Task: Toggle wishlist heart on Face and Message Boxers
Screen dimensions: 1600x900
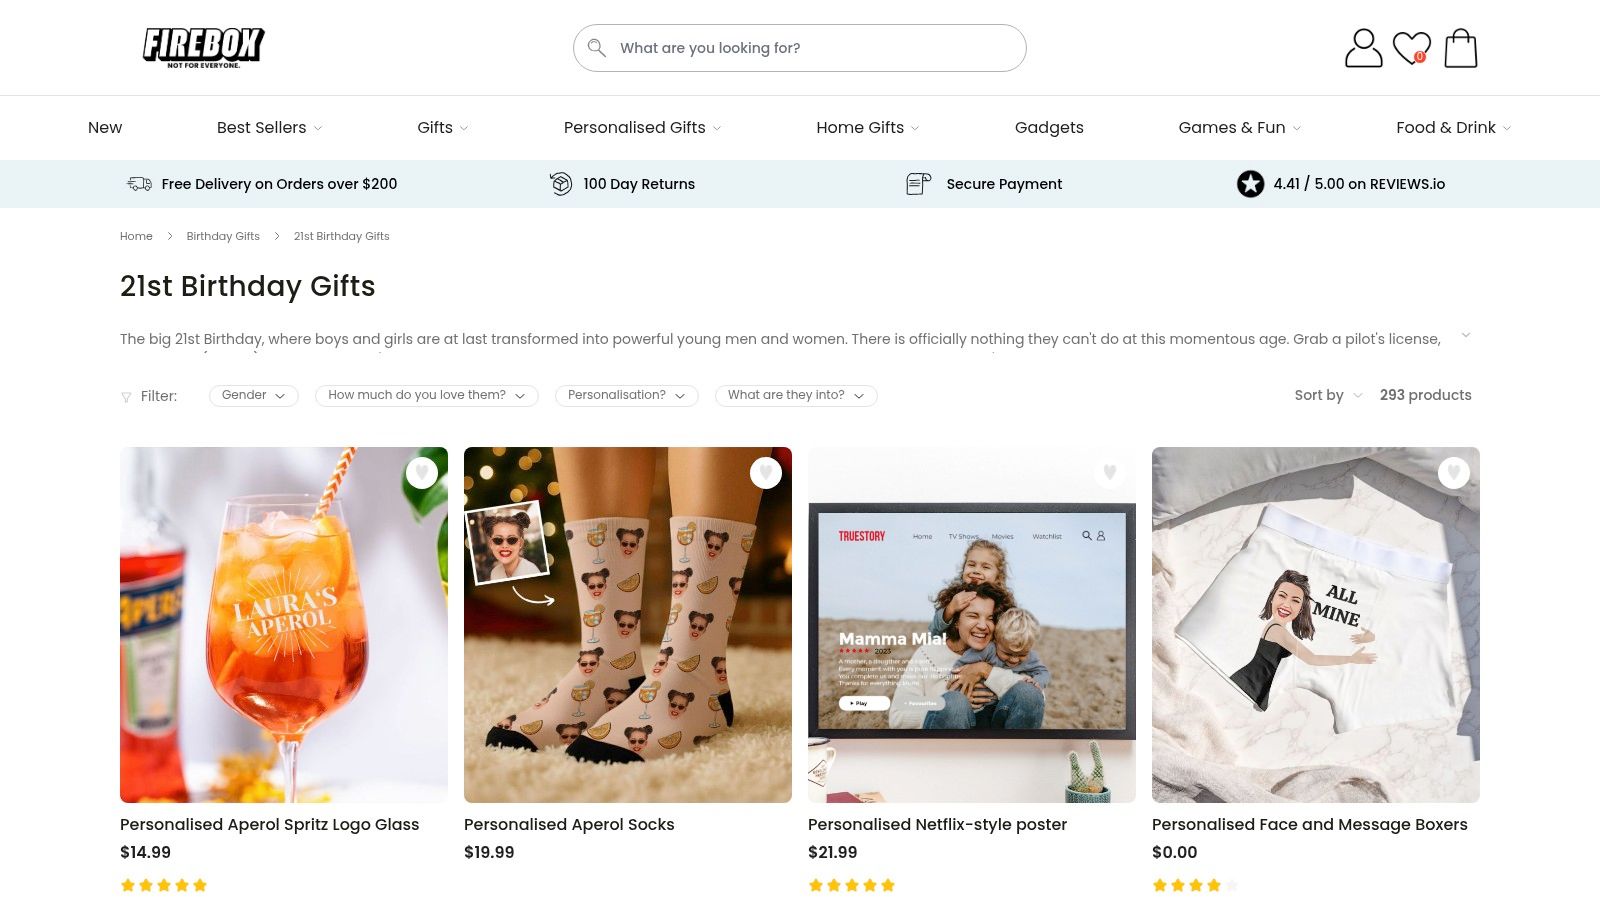Action: coord(1454,472)
